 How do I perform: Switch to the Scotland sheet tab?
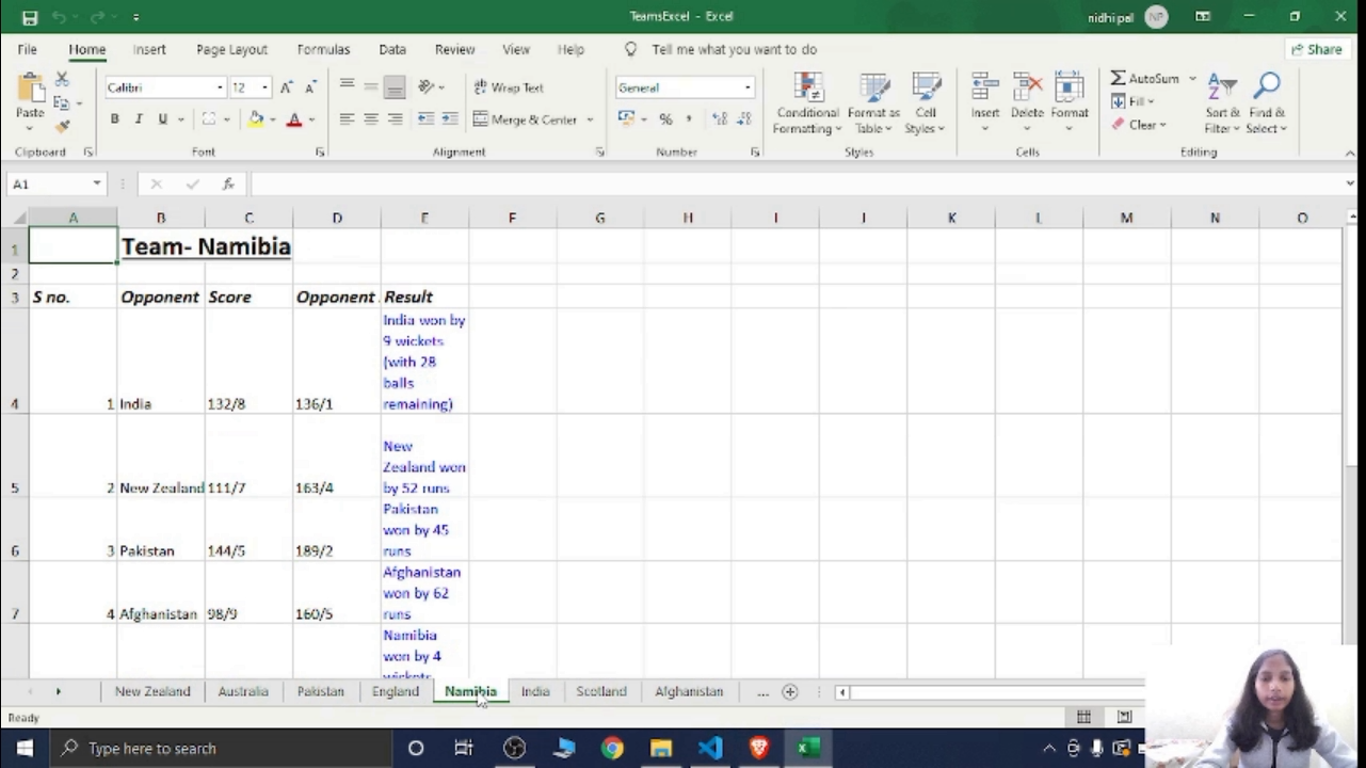600,691
